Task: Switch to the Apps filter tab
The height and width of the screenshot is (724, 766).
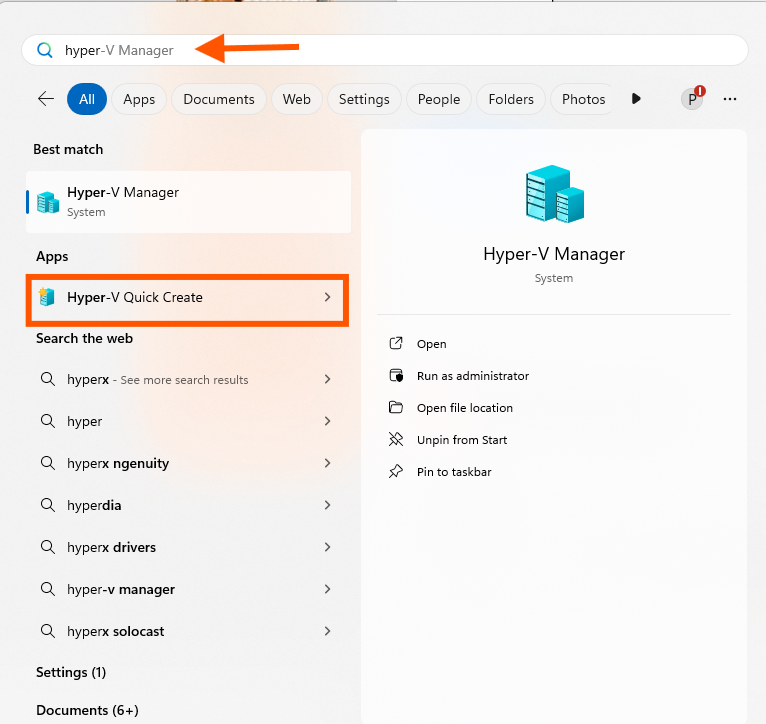Action: click(139, 99)
